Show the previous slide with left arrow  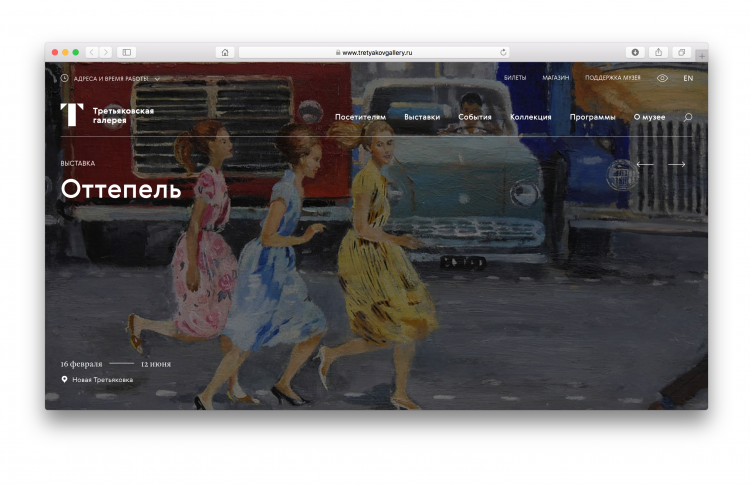(x=645, y=164)
